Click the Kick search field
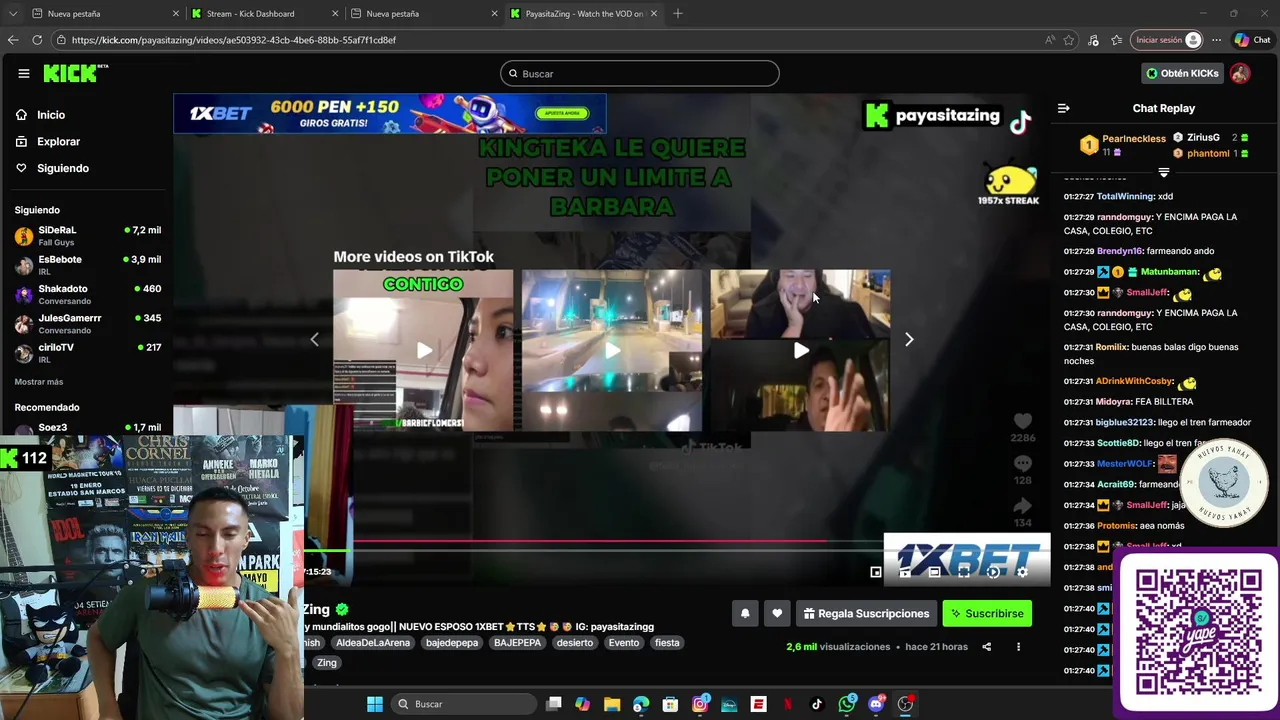The height and width of the screenshot is (720, 1280). point(640,73)
